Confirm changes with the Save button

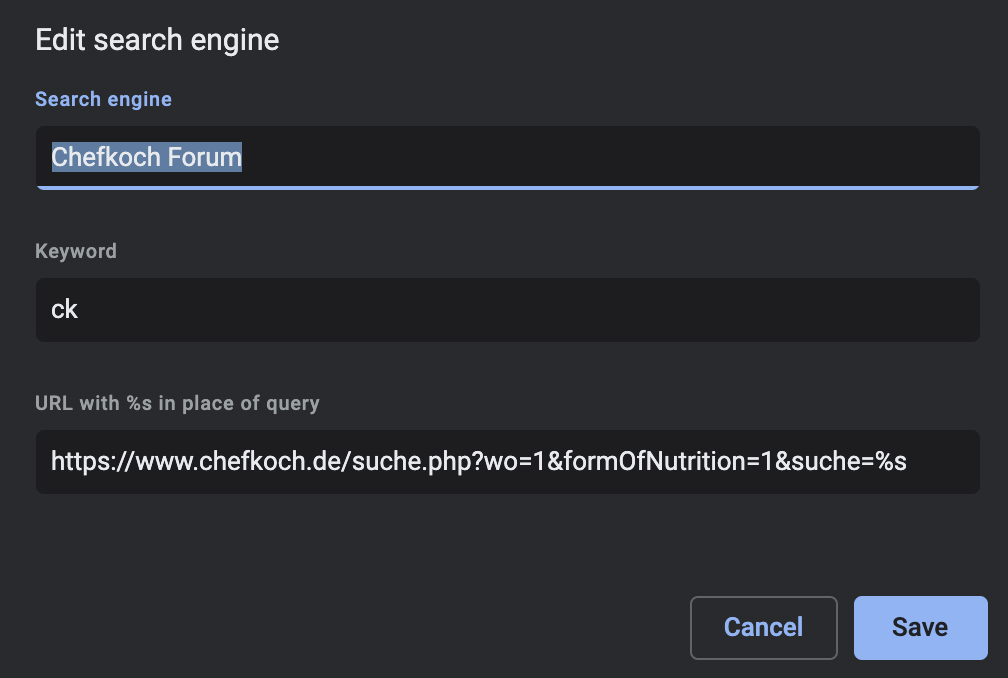919,627
